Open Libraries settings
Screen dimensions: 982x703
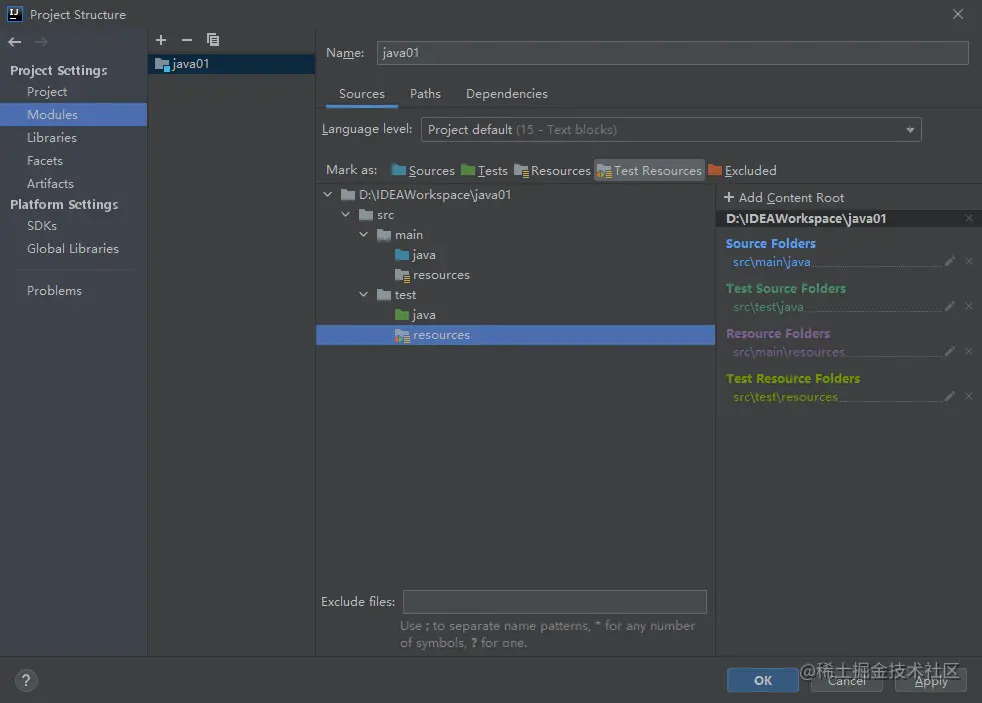(52, 138)
